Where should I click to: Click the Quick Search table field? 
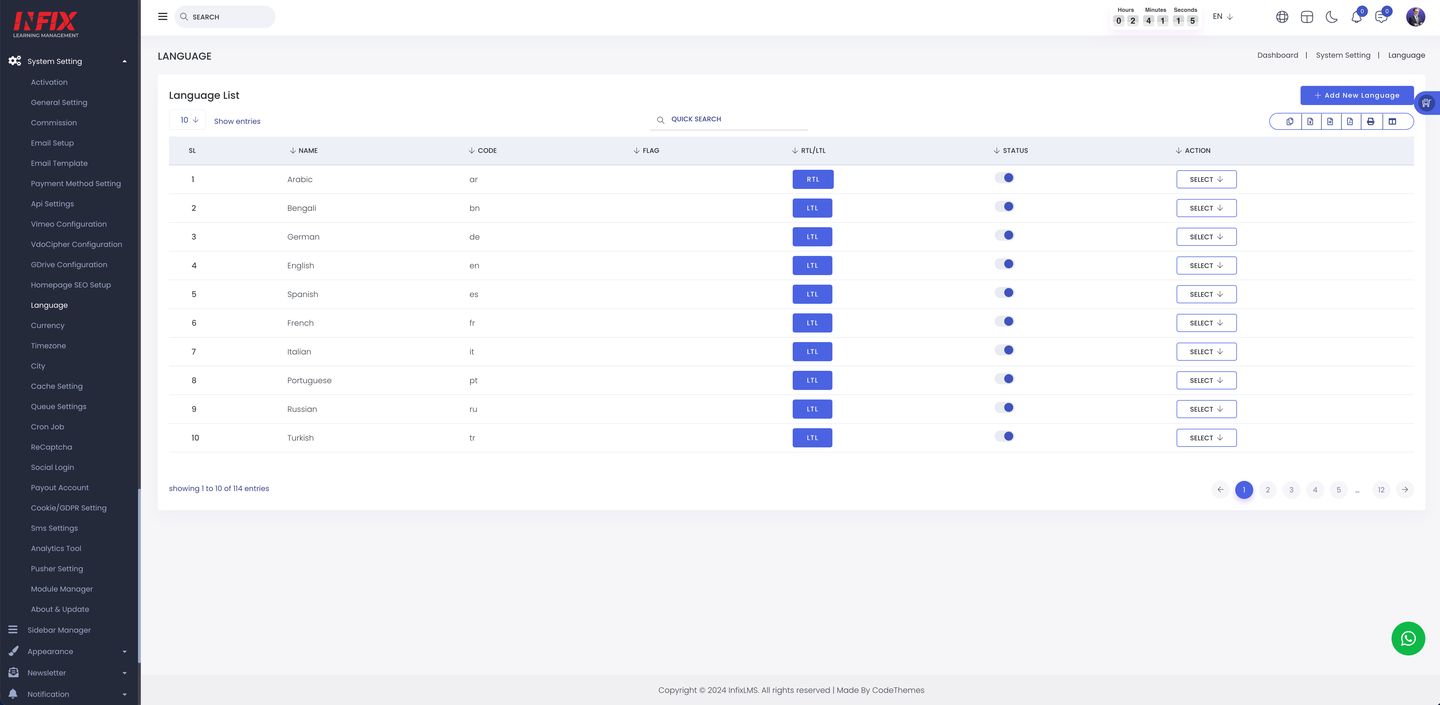click(x=730, y=120)
